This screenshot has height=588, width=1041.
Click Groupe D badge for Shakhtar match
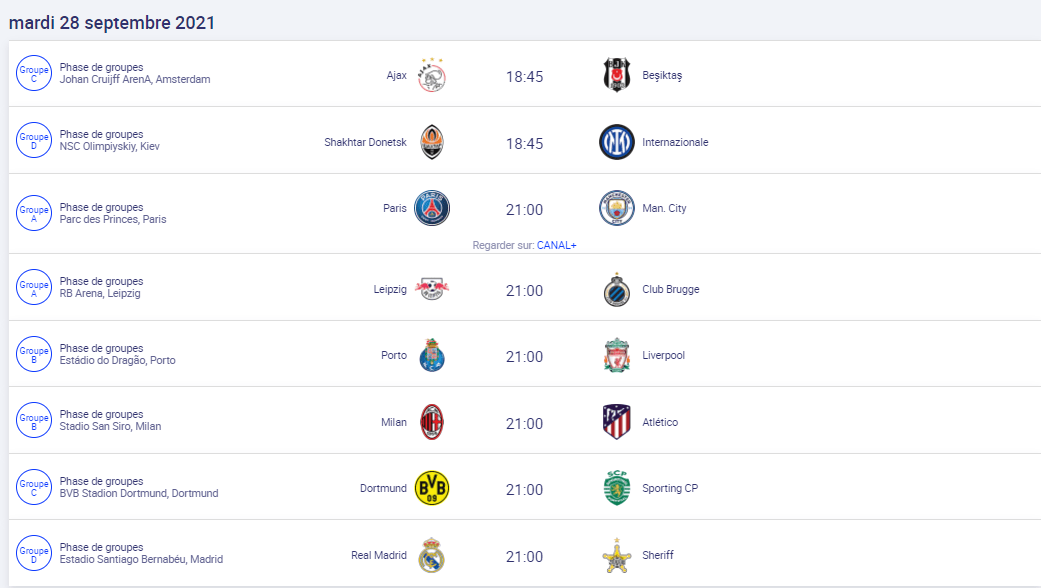tap(34, 141)
